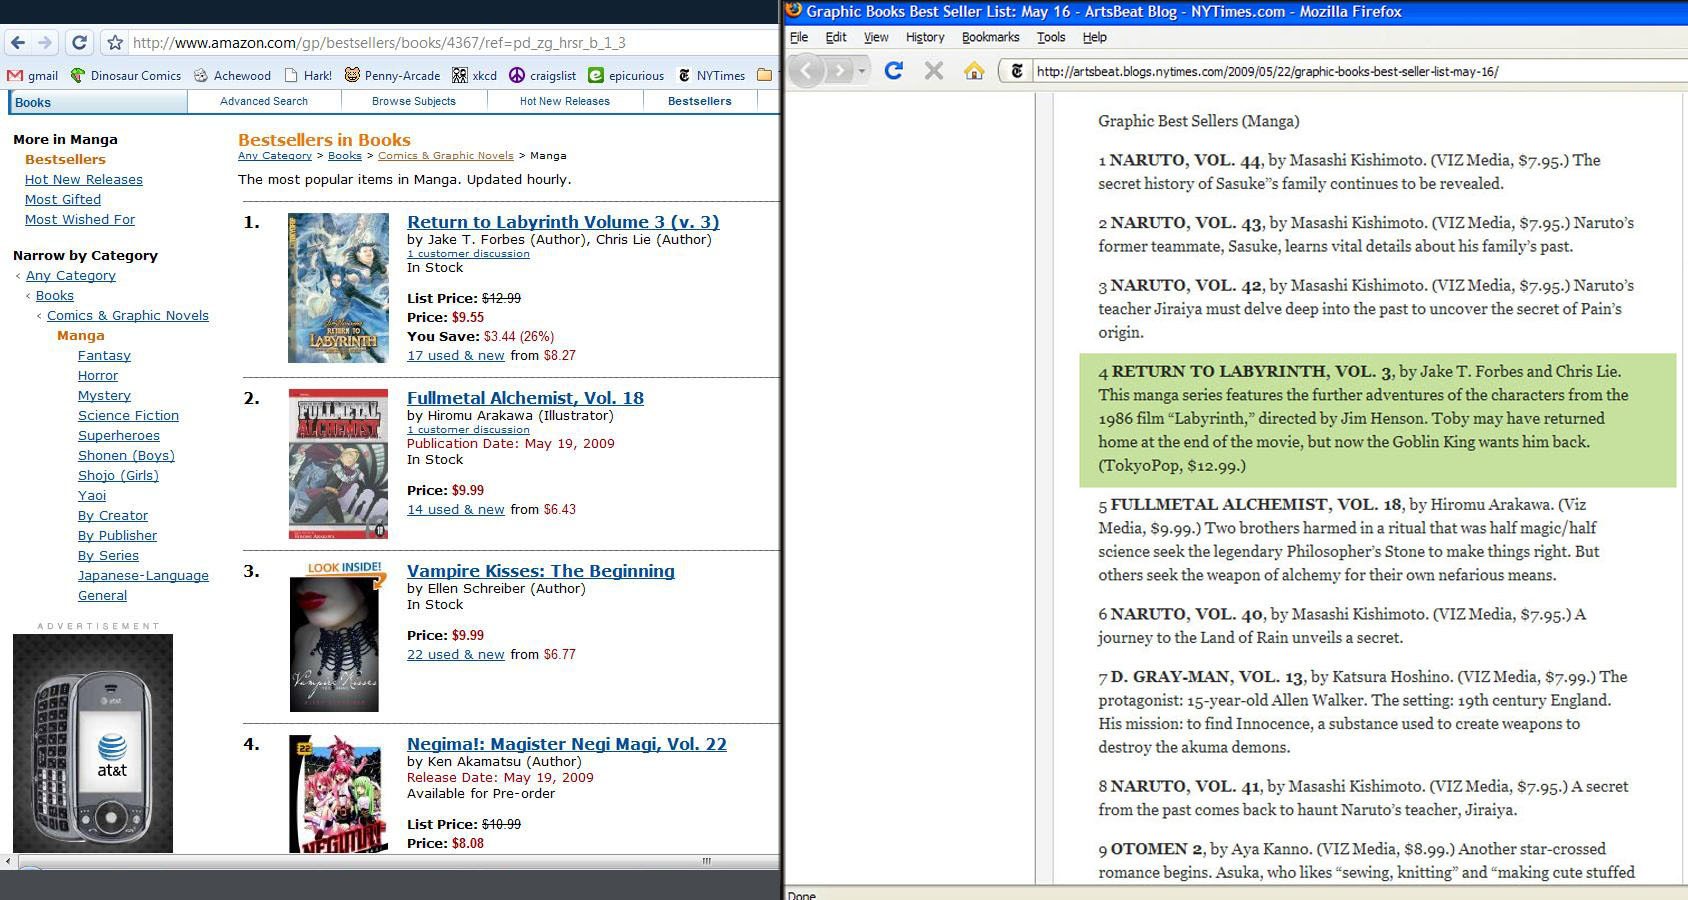
Task: Open Firefox back history dropdown arrow
Action: pos(863,70)
